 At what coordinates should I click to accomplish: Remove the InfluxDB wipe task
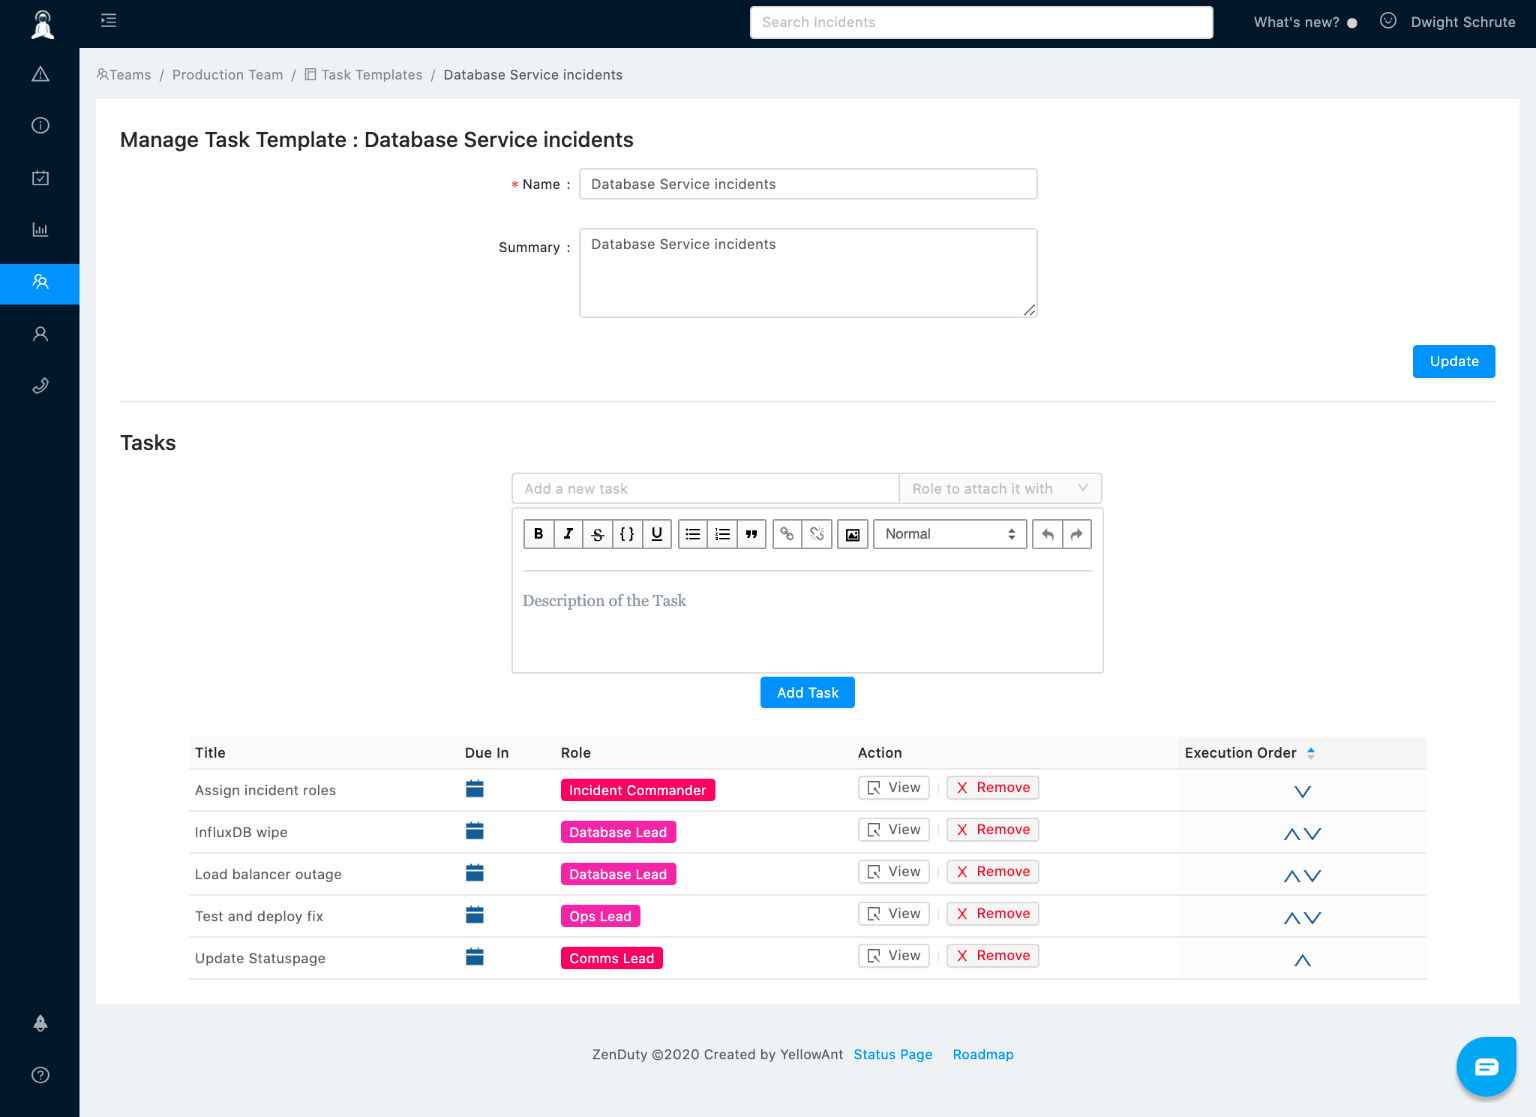993,830
